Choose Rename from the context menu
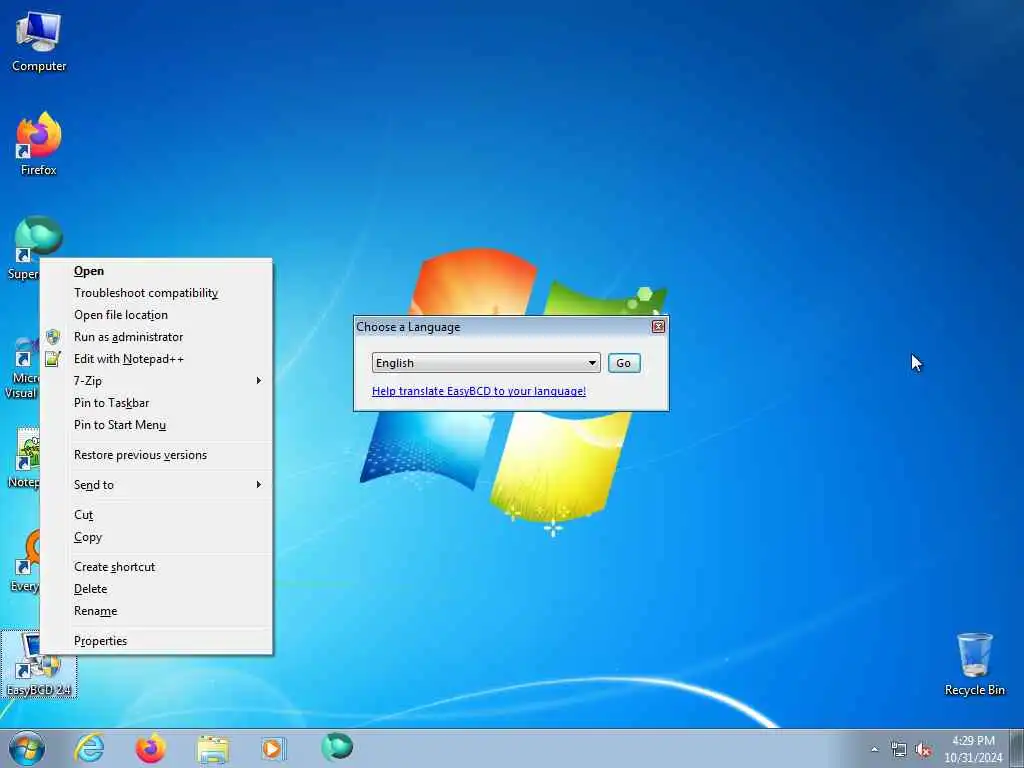This screenshot has width=1024, height=768. tap(156, 611)
